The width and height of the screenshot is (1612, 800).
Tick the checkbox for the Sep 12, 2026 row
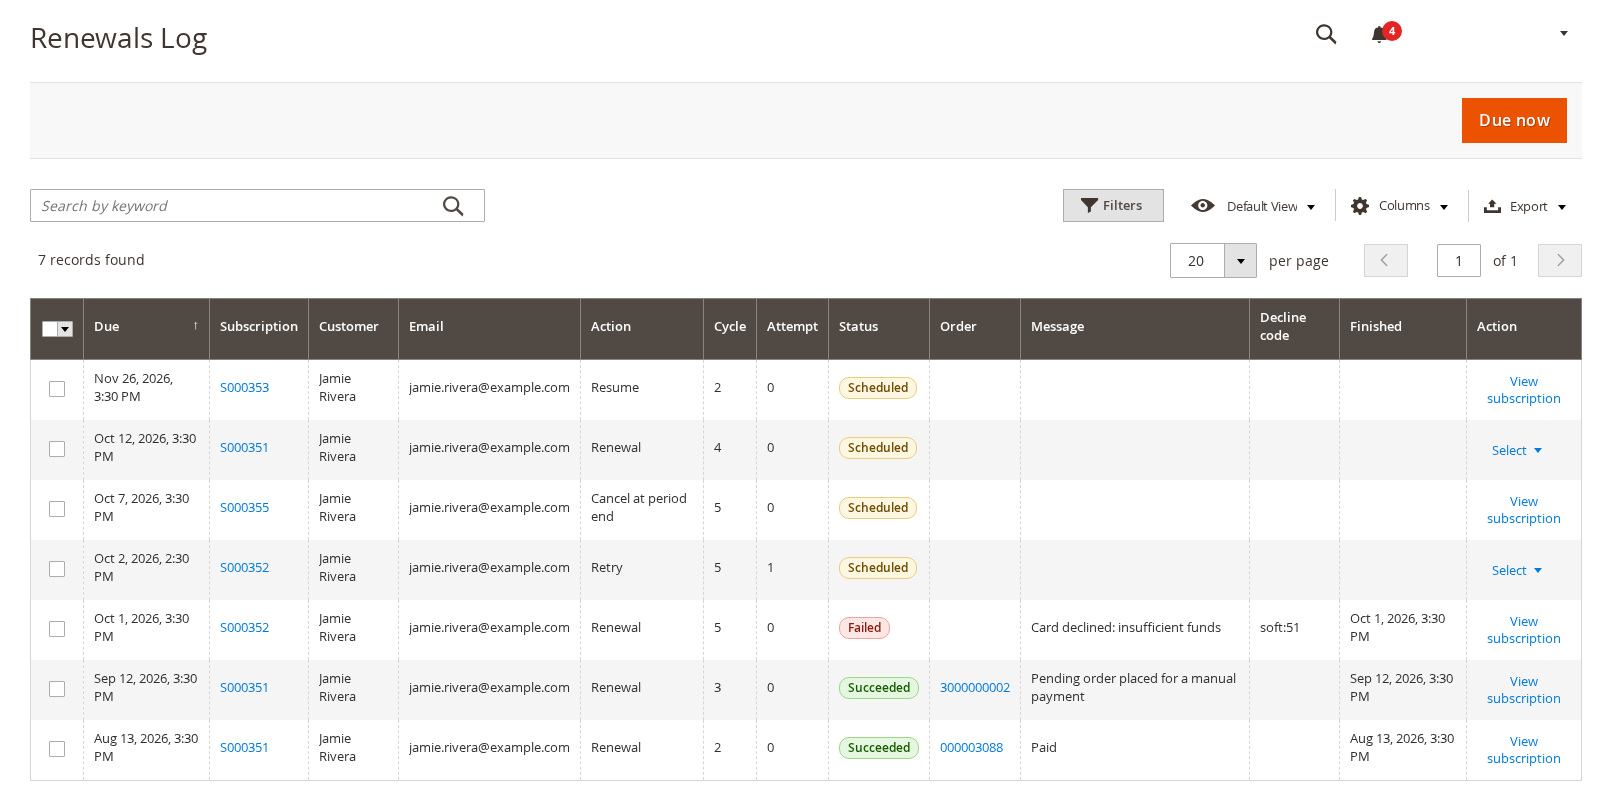click(x=57, y=689)
